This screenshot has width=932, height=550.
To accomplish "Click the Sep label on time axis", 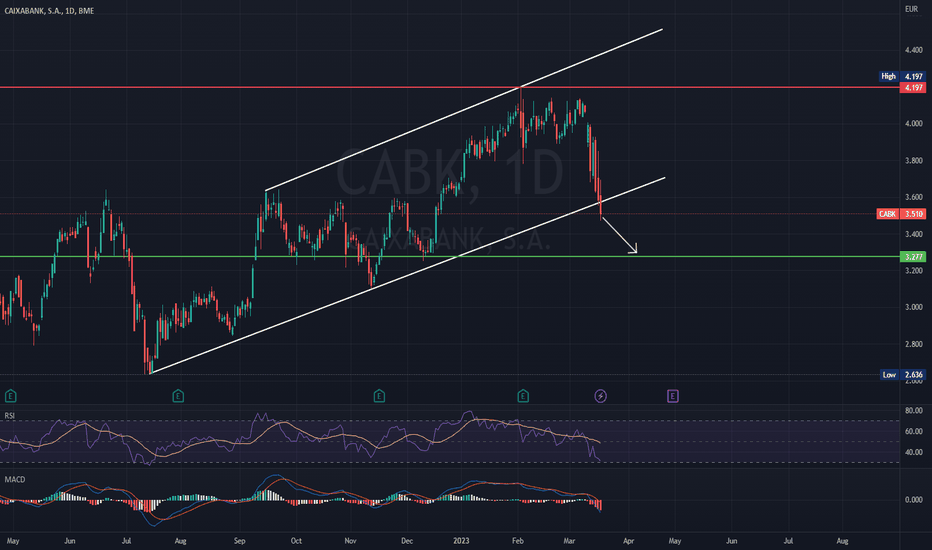I will (x=240, y=541).
